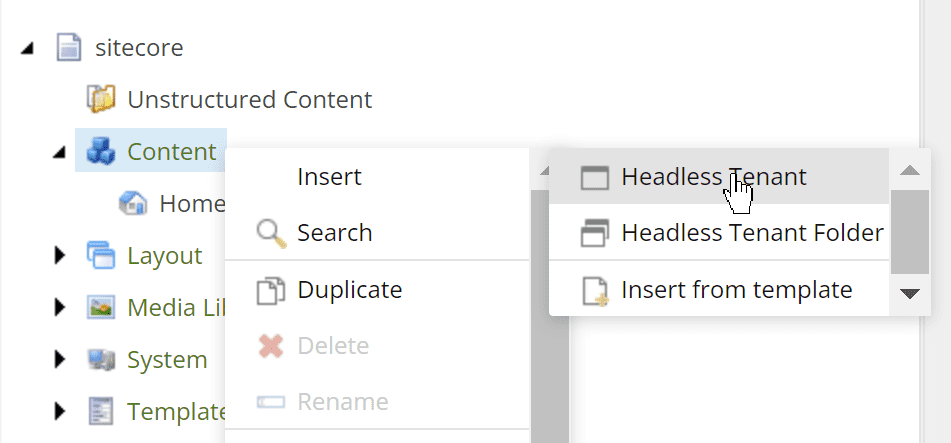
Task: Select the Unstructured Content tree item
Action: [x=249, y=100]
